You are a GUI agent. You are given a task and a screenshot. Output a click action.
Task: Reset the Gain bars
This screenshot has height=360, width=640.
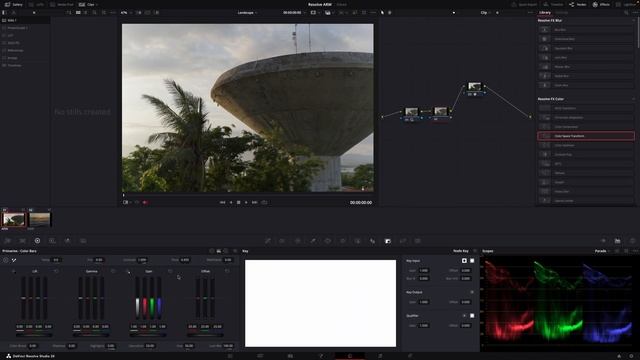[170, 271]
